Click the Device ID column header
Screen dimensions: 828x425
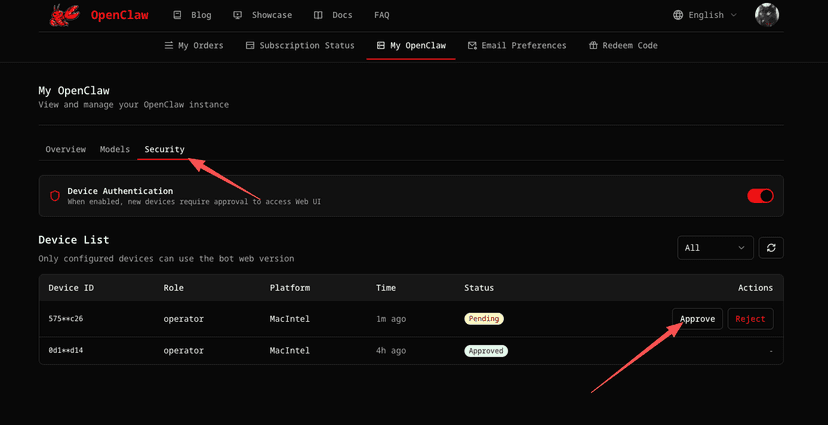pos(71,288)
